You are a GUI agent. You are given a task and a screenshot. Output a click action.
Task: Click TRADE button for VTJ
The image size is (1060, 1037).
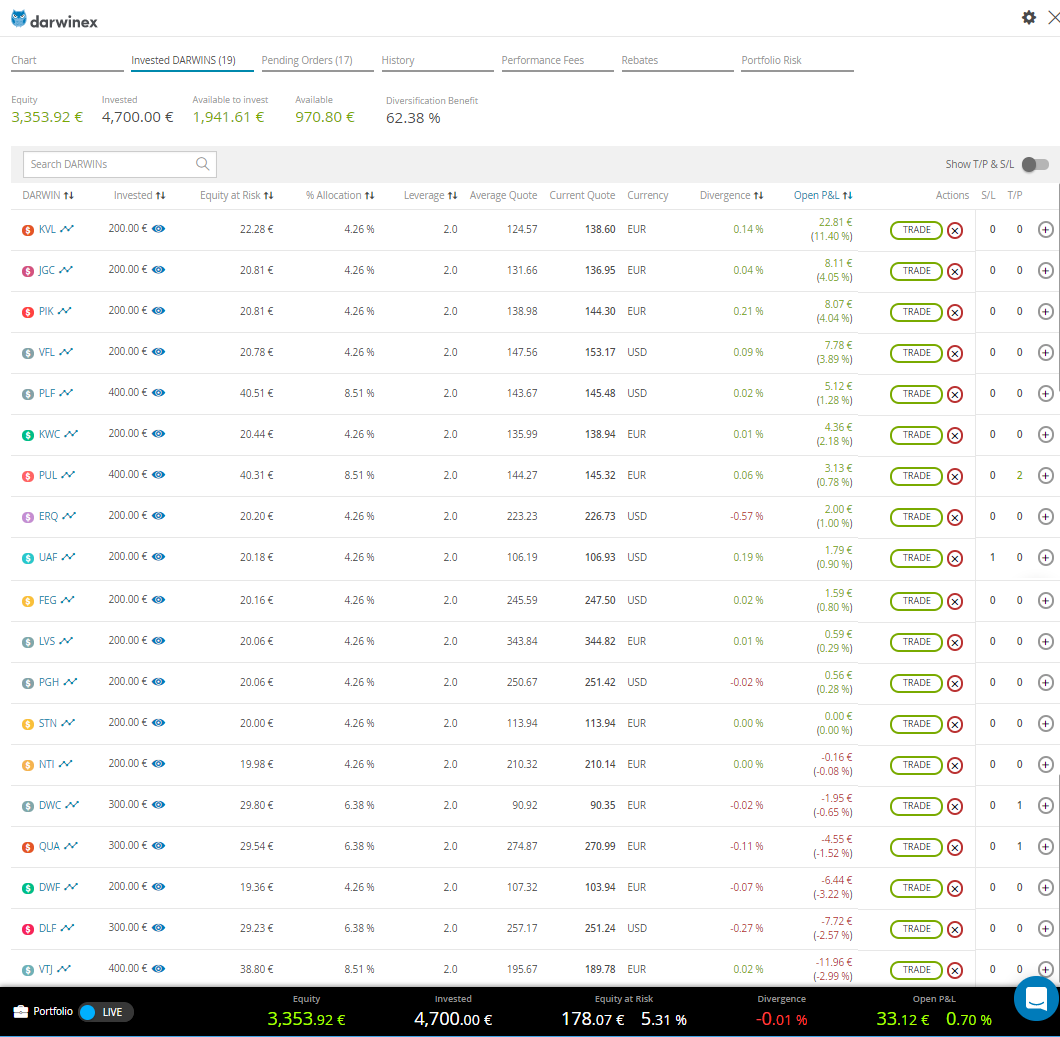coord(916,970)
